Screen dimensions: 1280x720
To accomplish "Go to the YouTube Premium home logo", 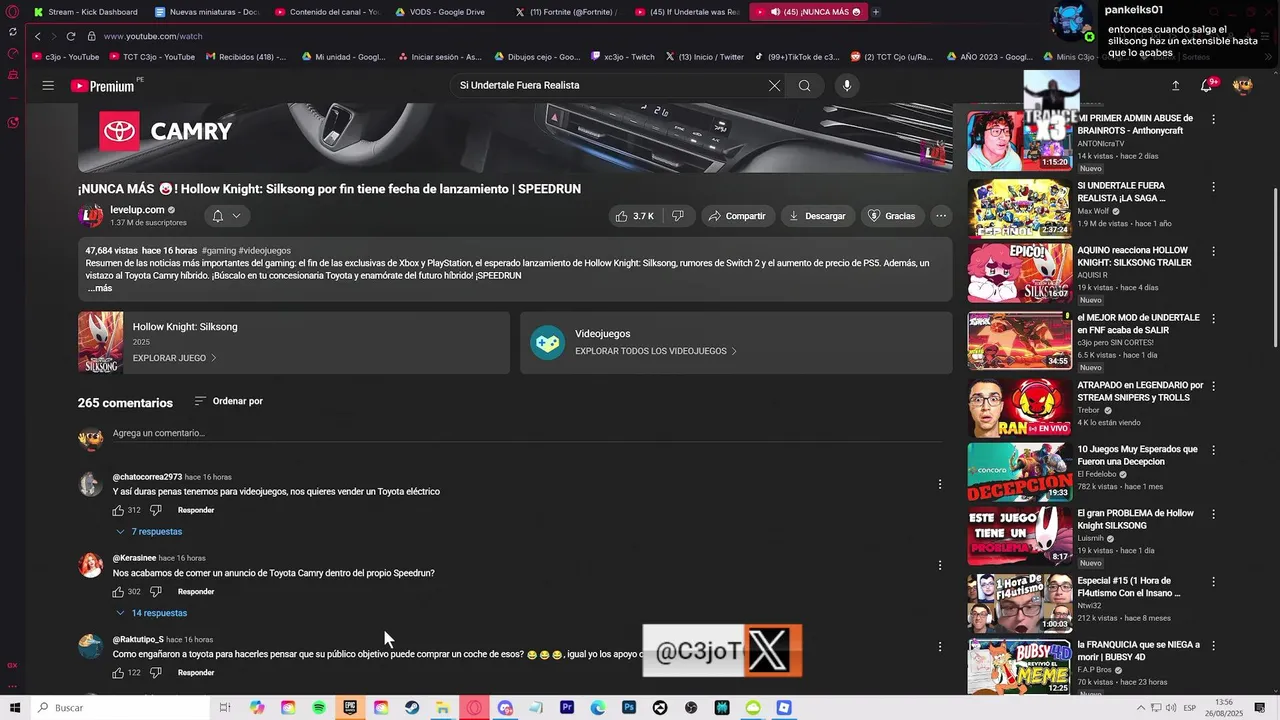I will pos(104,86).
